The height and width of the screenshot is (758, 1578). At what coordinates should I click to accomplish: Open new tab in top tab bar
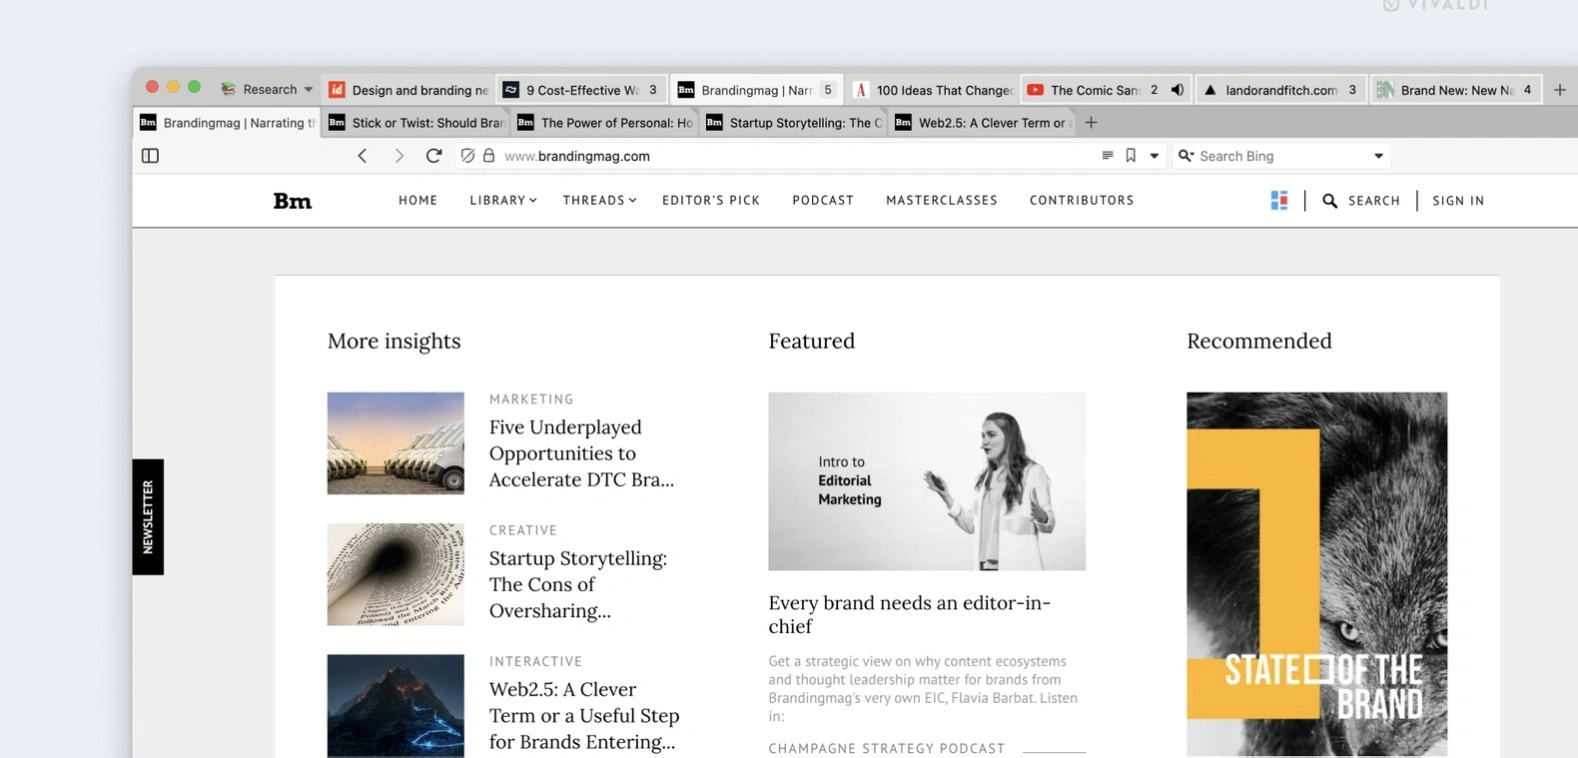tap(1559, 90)
